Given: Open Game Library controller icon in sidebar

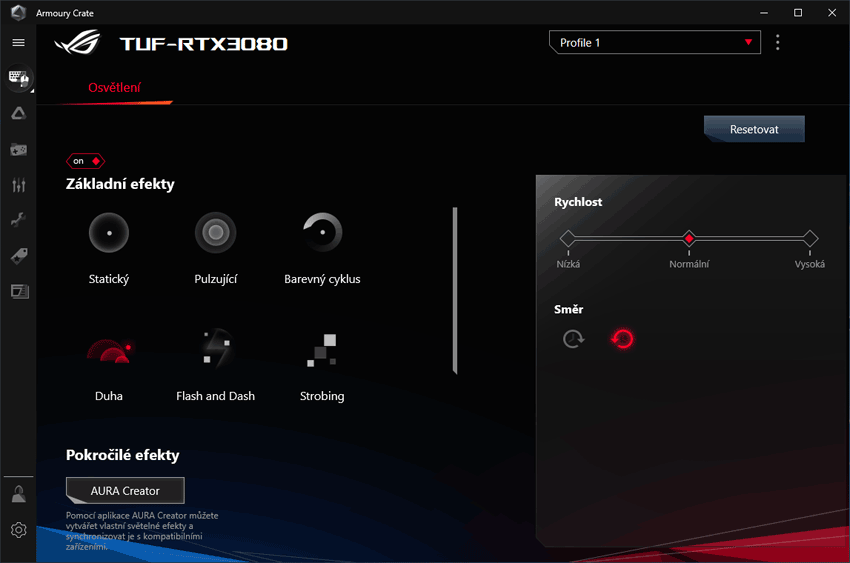Looking at the screenshot, I should click(x=18, y=150).
